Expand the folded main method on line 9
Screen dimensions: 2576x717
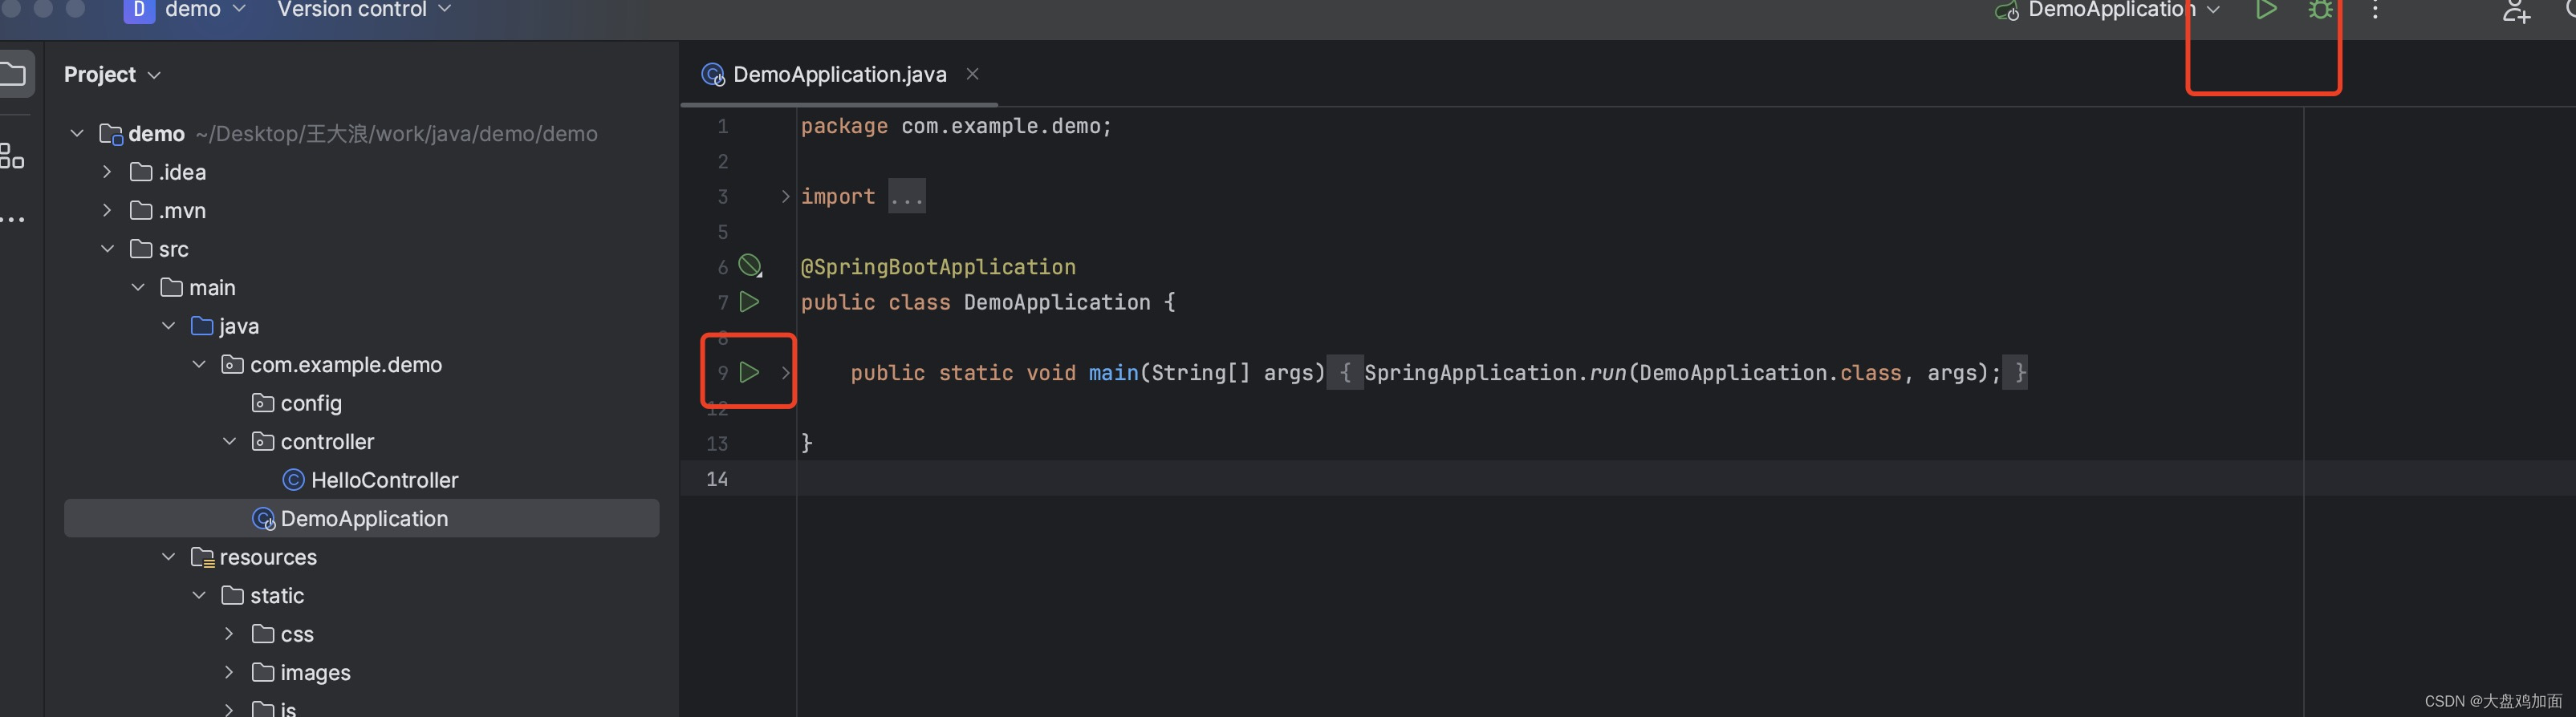point(785,372)
